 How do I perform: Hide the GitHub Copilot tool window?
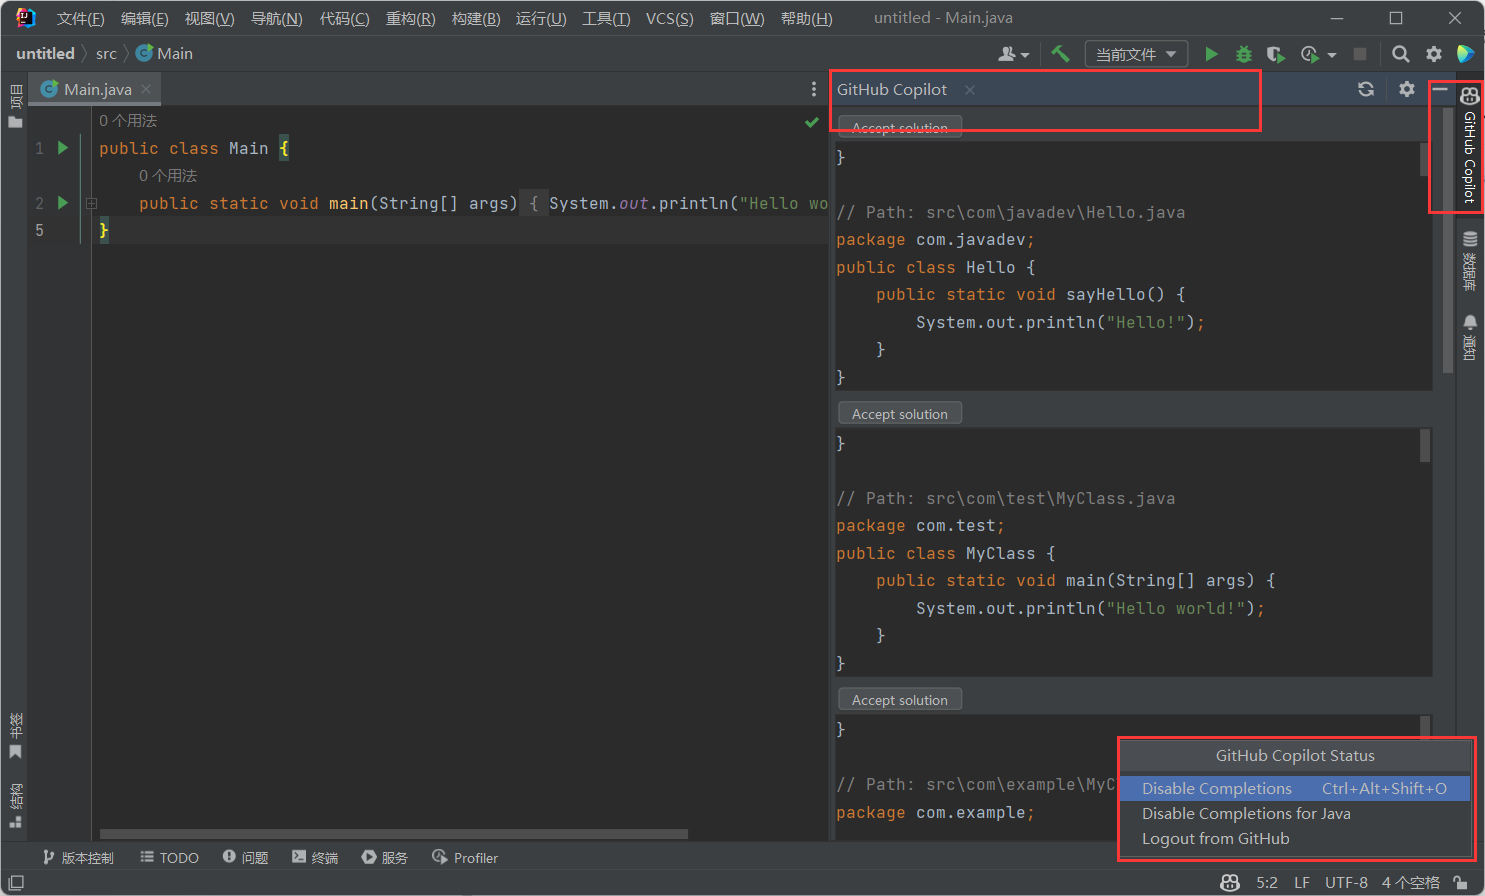[1440, 89]
